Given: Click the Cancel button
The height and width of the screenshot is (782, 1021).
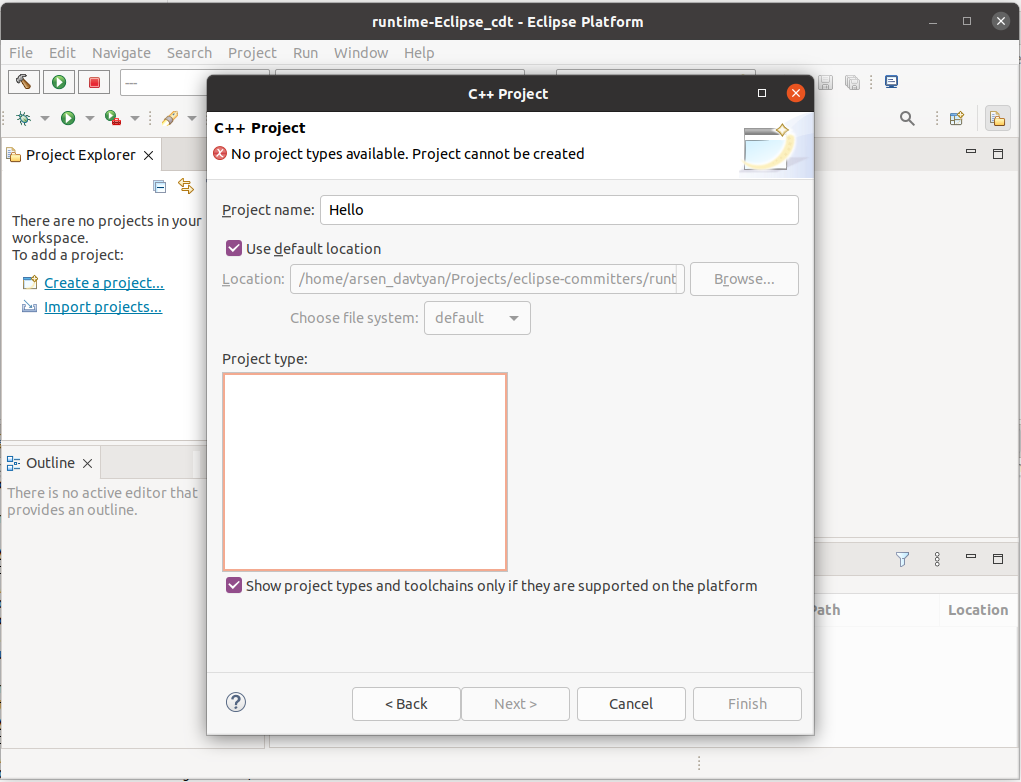Looking at the screenshot, I should coord(631,704).
